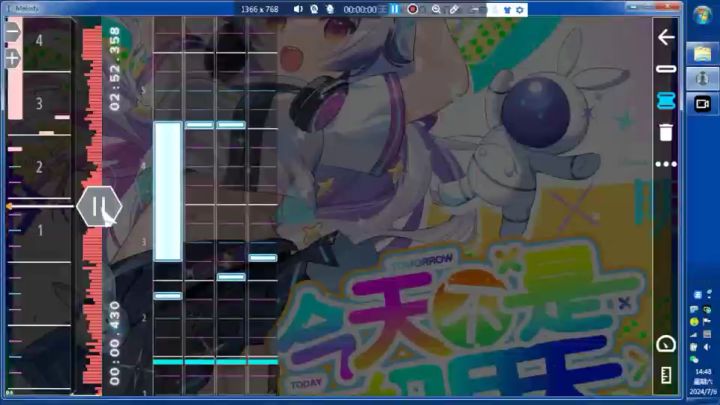Select the cyan long note tool

[x=666, y=101]
